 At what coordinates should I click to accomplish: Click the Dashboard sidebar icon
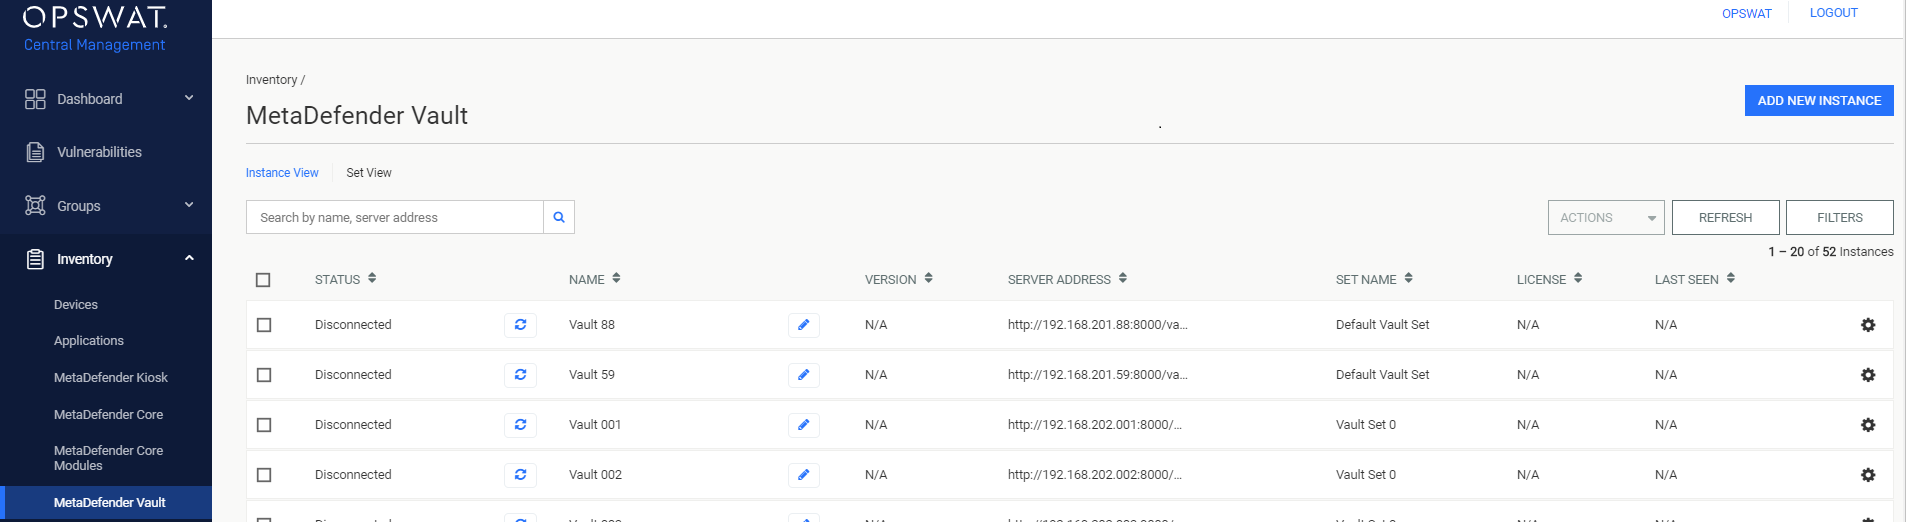tap(35, 99)
